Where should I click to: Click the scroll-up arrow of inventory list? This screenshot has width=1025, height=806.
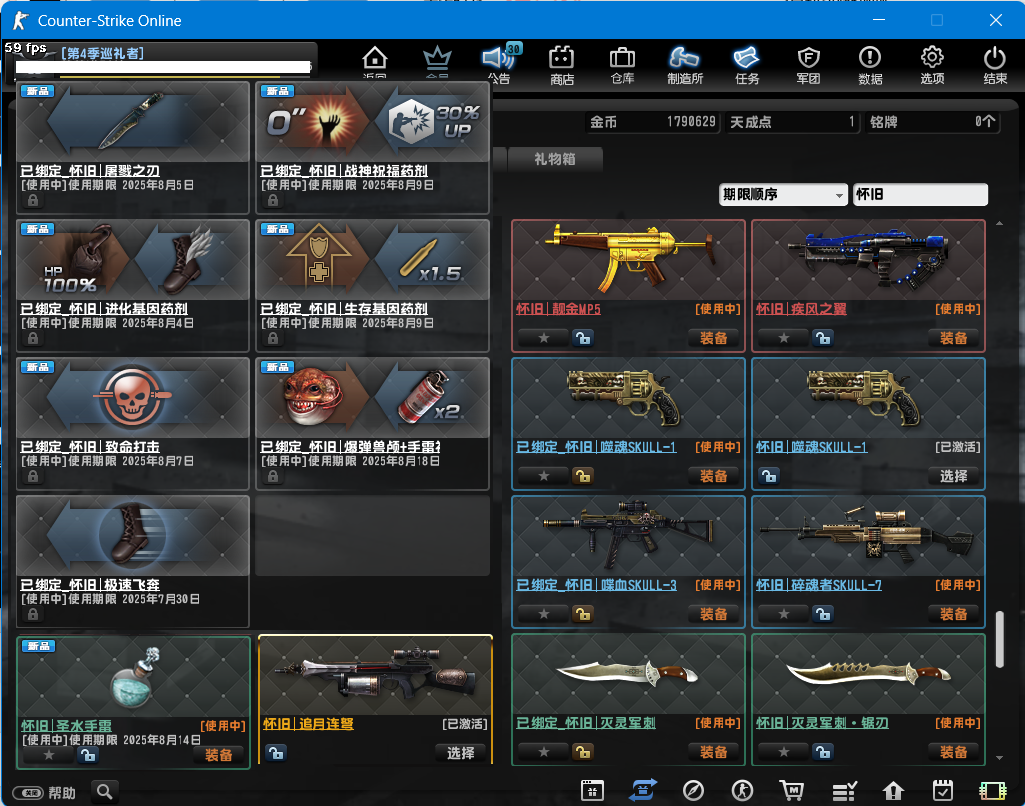pyautogui.click(x=1000, y=224)
